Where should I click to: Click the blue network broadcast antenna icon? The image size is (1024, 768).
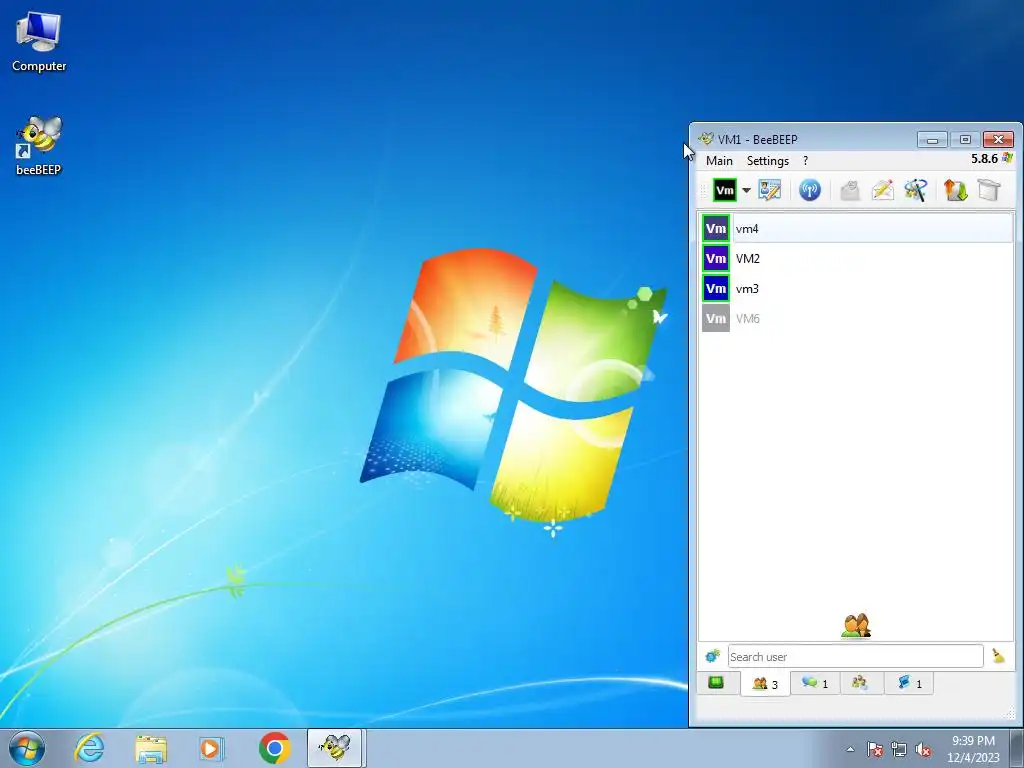coord(810,191)
